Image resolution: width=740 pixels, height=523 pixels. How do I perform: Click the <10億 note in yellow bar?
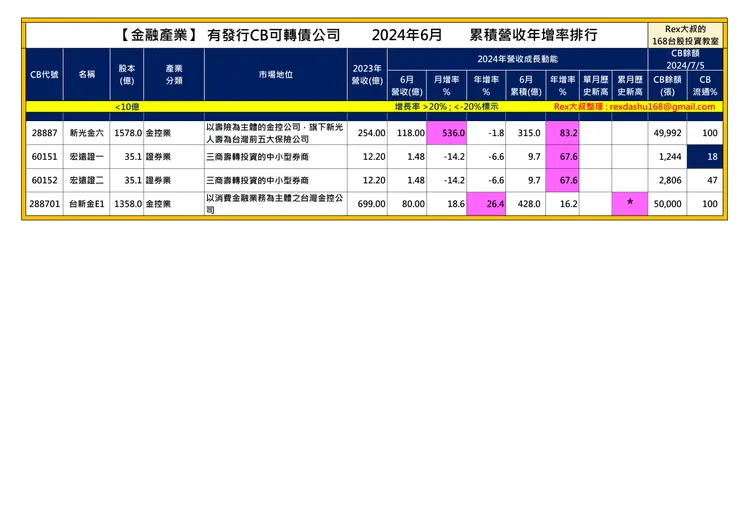click(126, 107)
